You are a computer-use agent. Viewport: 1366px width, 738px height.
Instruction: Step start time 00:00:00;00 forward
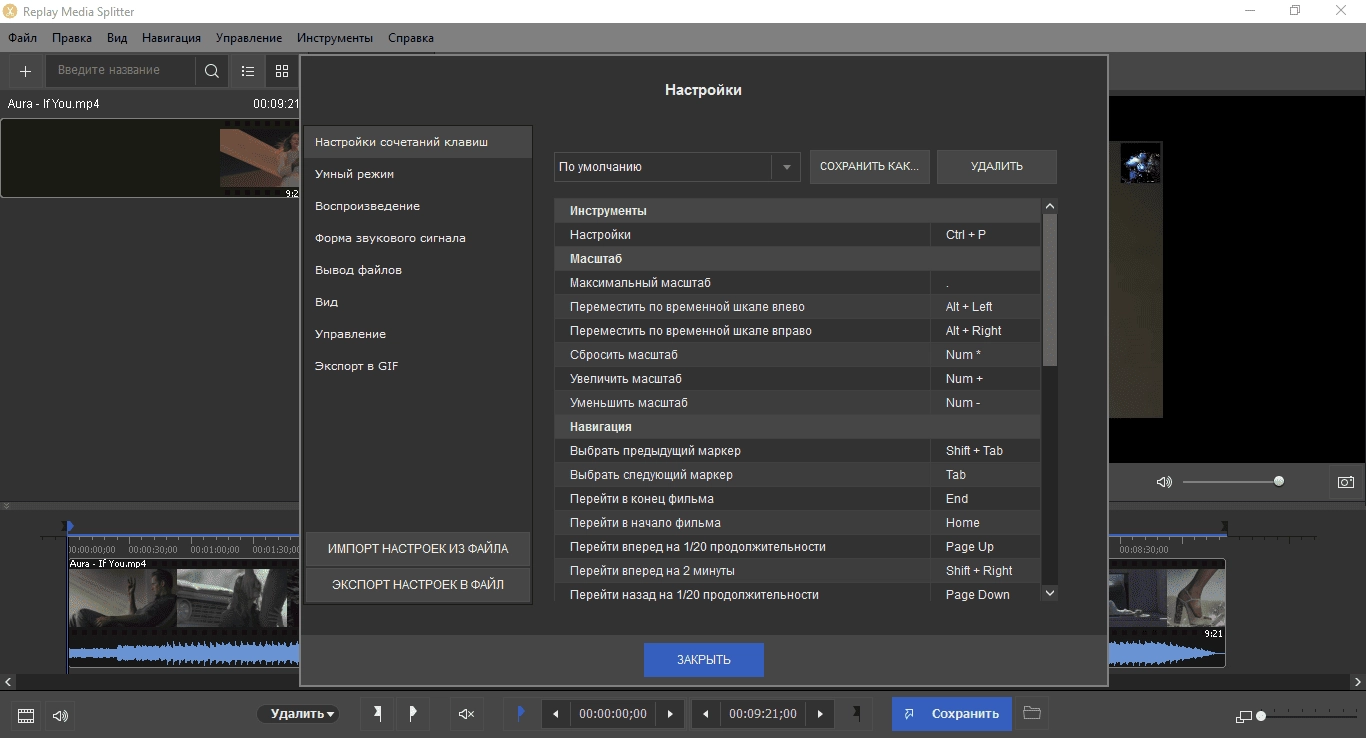[671, 714]
